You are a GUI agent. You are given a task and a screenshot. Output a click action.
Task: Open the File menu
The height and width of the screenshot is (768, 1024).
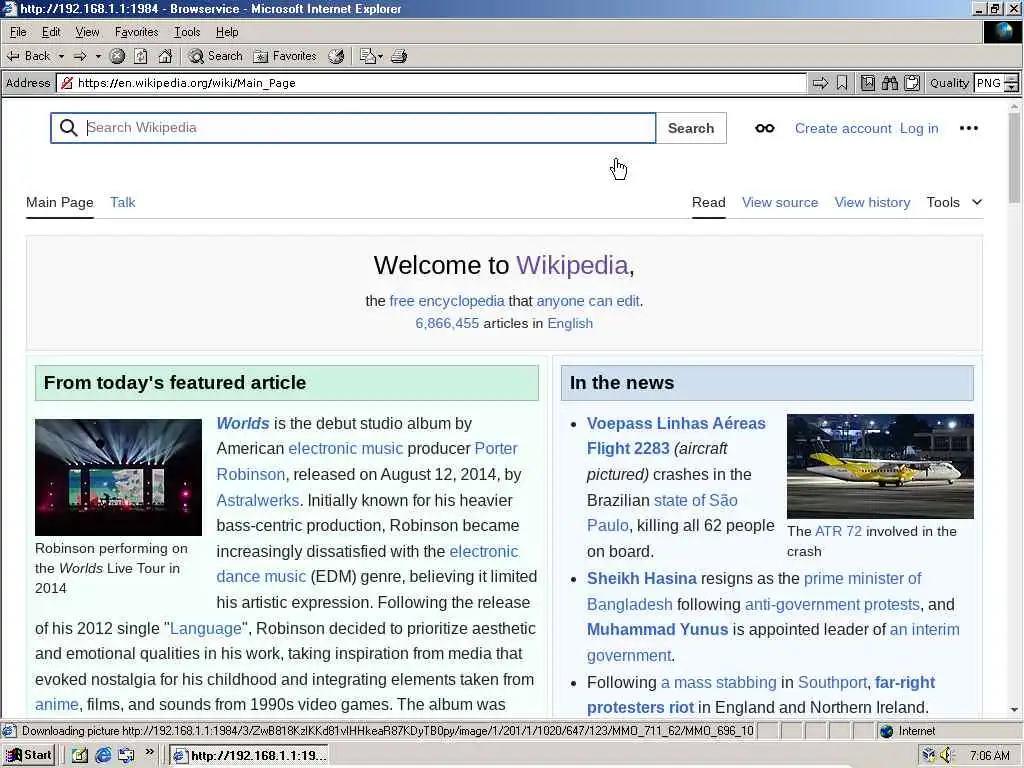click(18, 32)
